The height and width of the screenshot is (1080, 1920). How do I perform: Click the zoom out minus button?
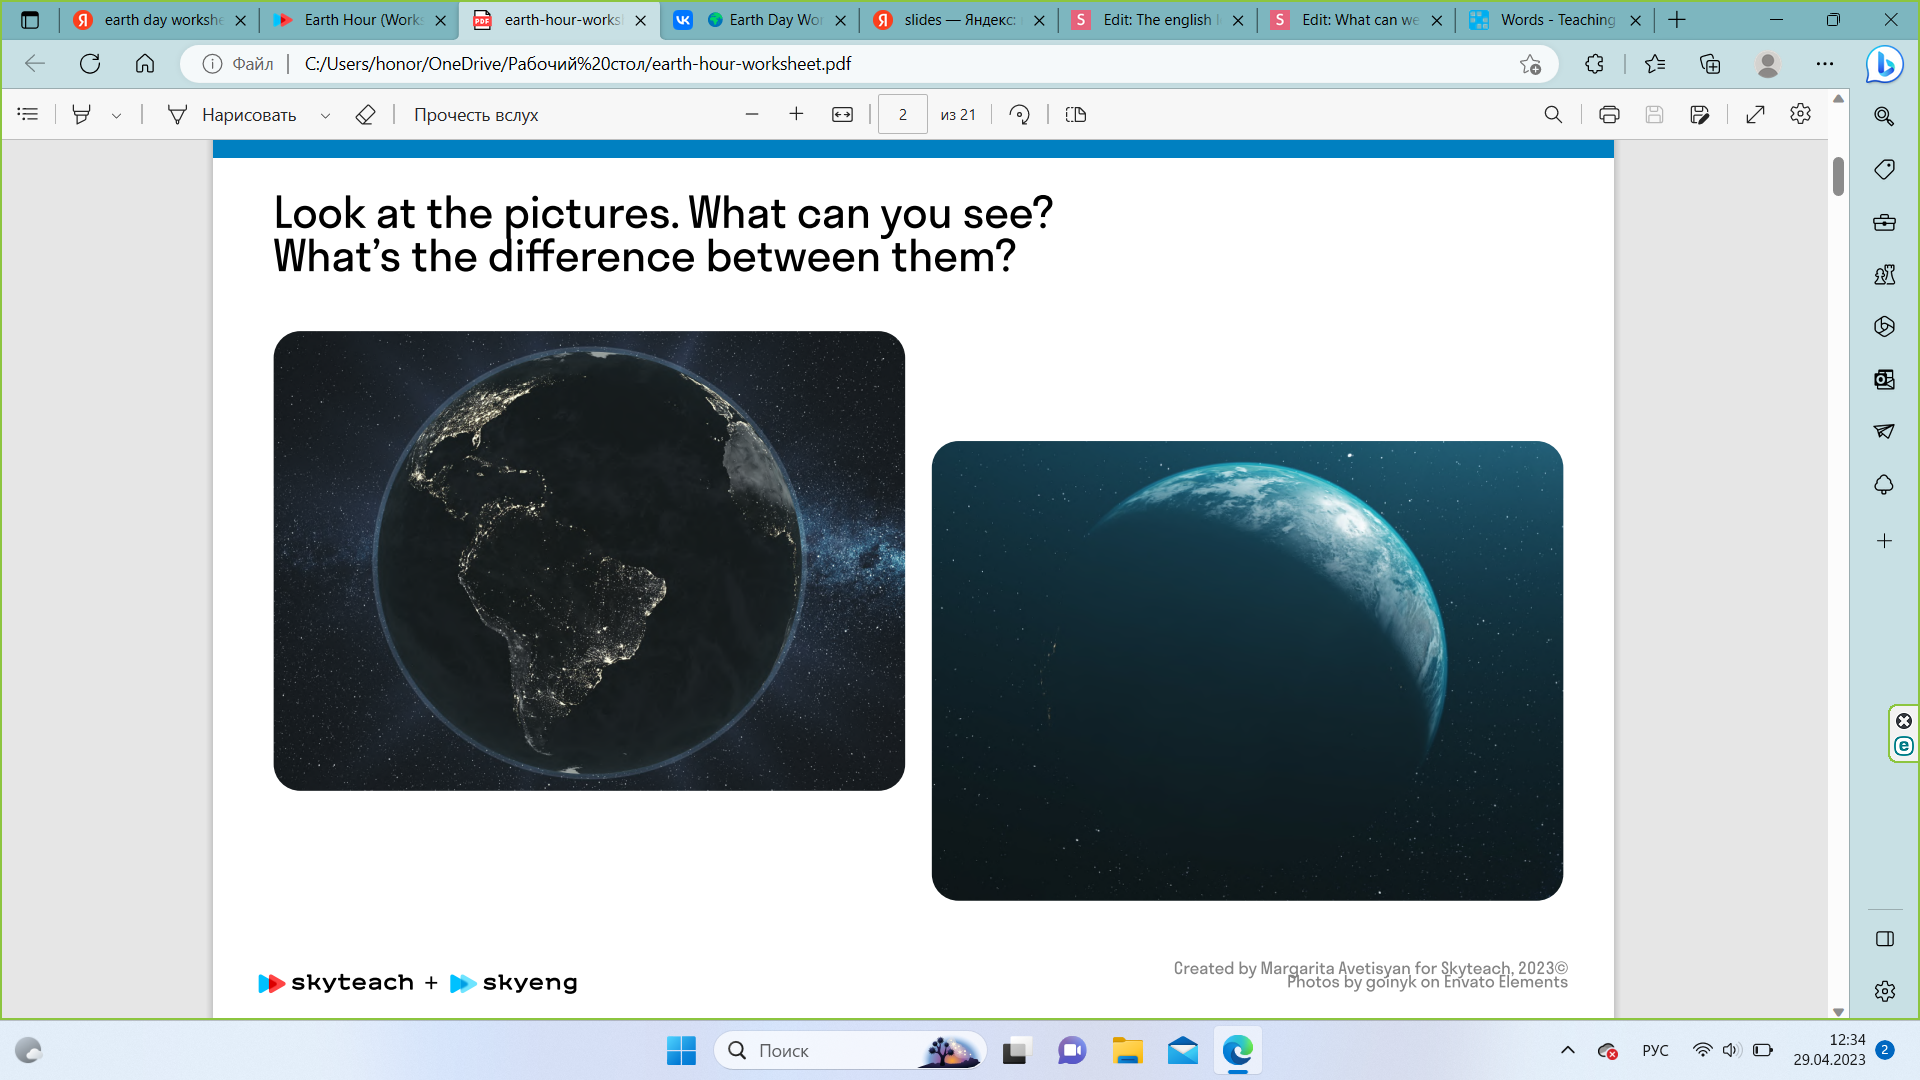[x=752, y=115]
